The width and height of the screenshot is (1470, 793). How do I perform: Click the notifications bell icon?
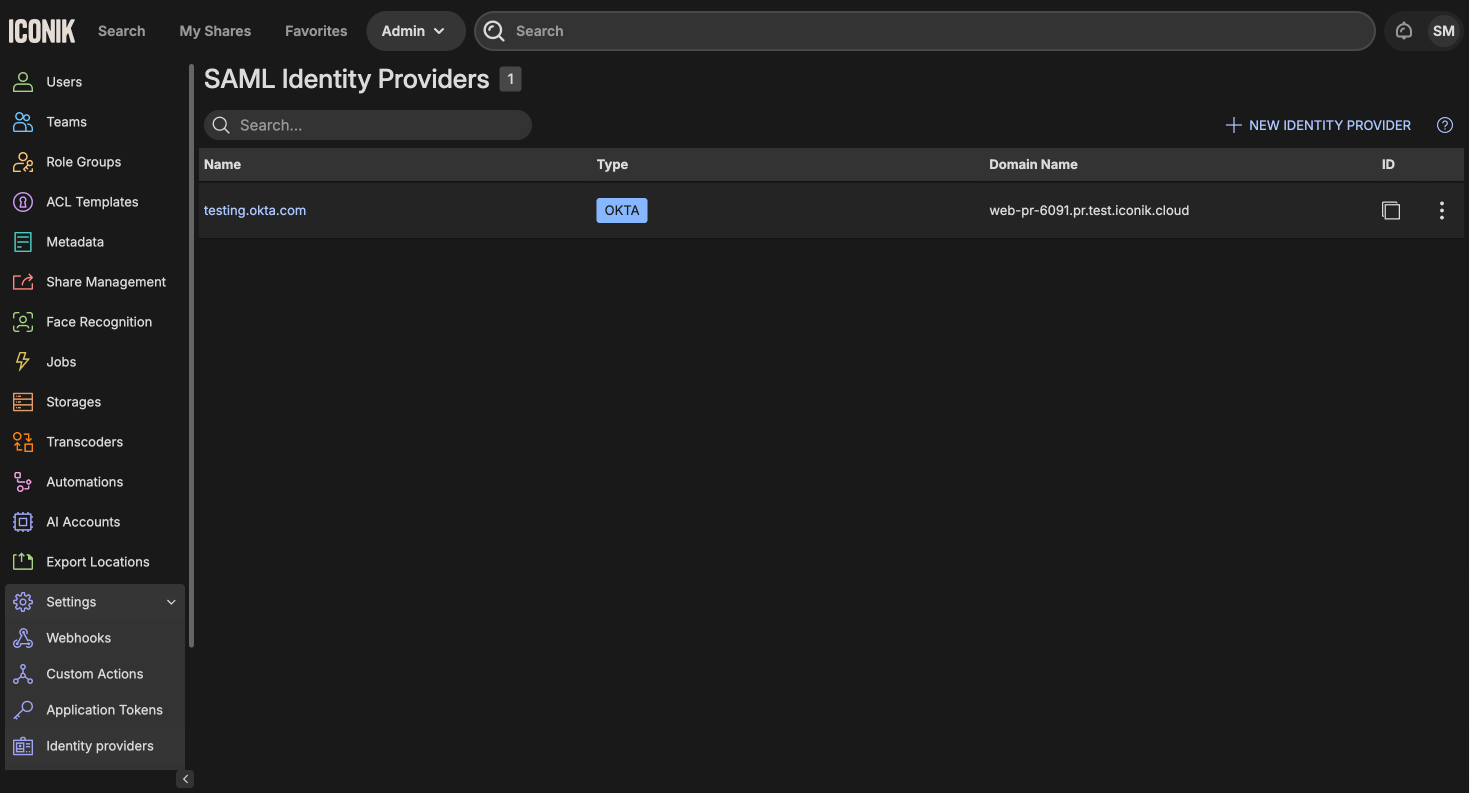[x=1404, y=31]
